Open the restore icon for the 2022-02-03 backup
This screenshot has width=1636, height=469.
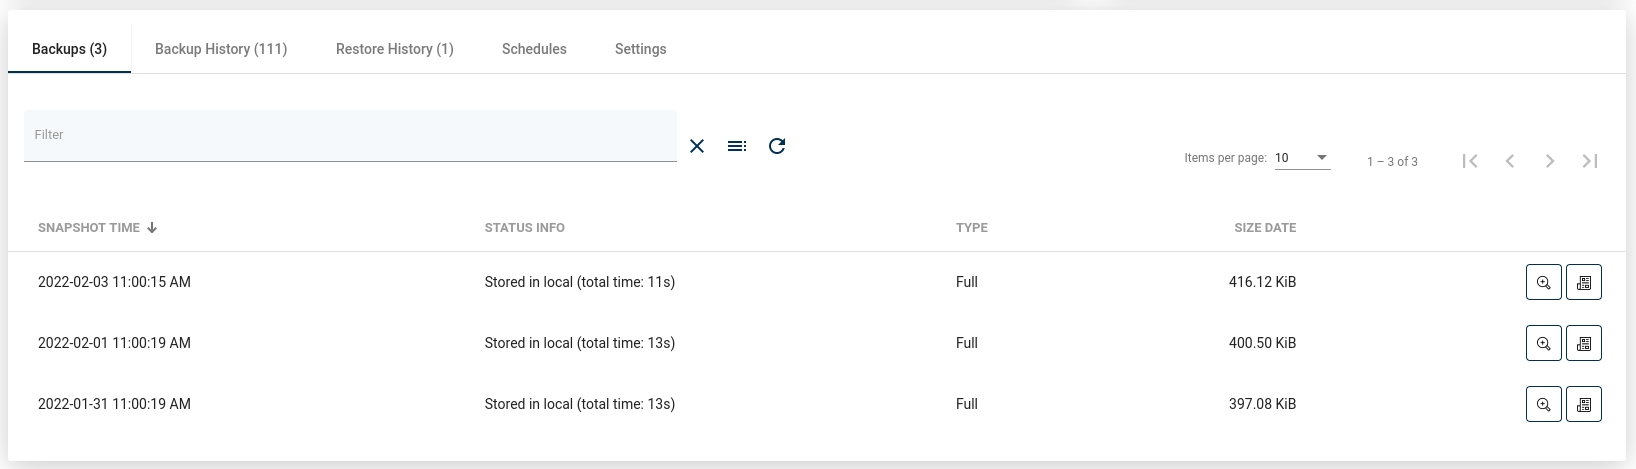(1584, 282)
